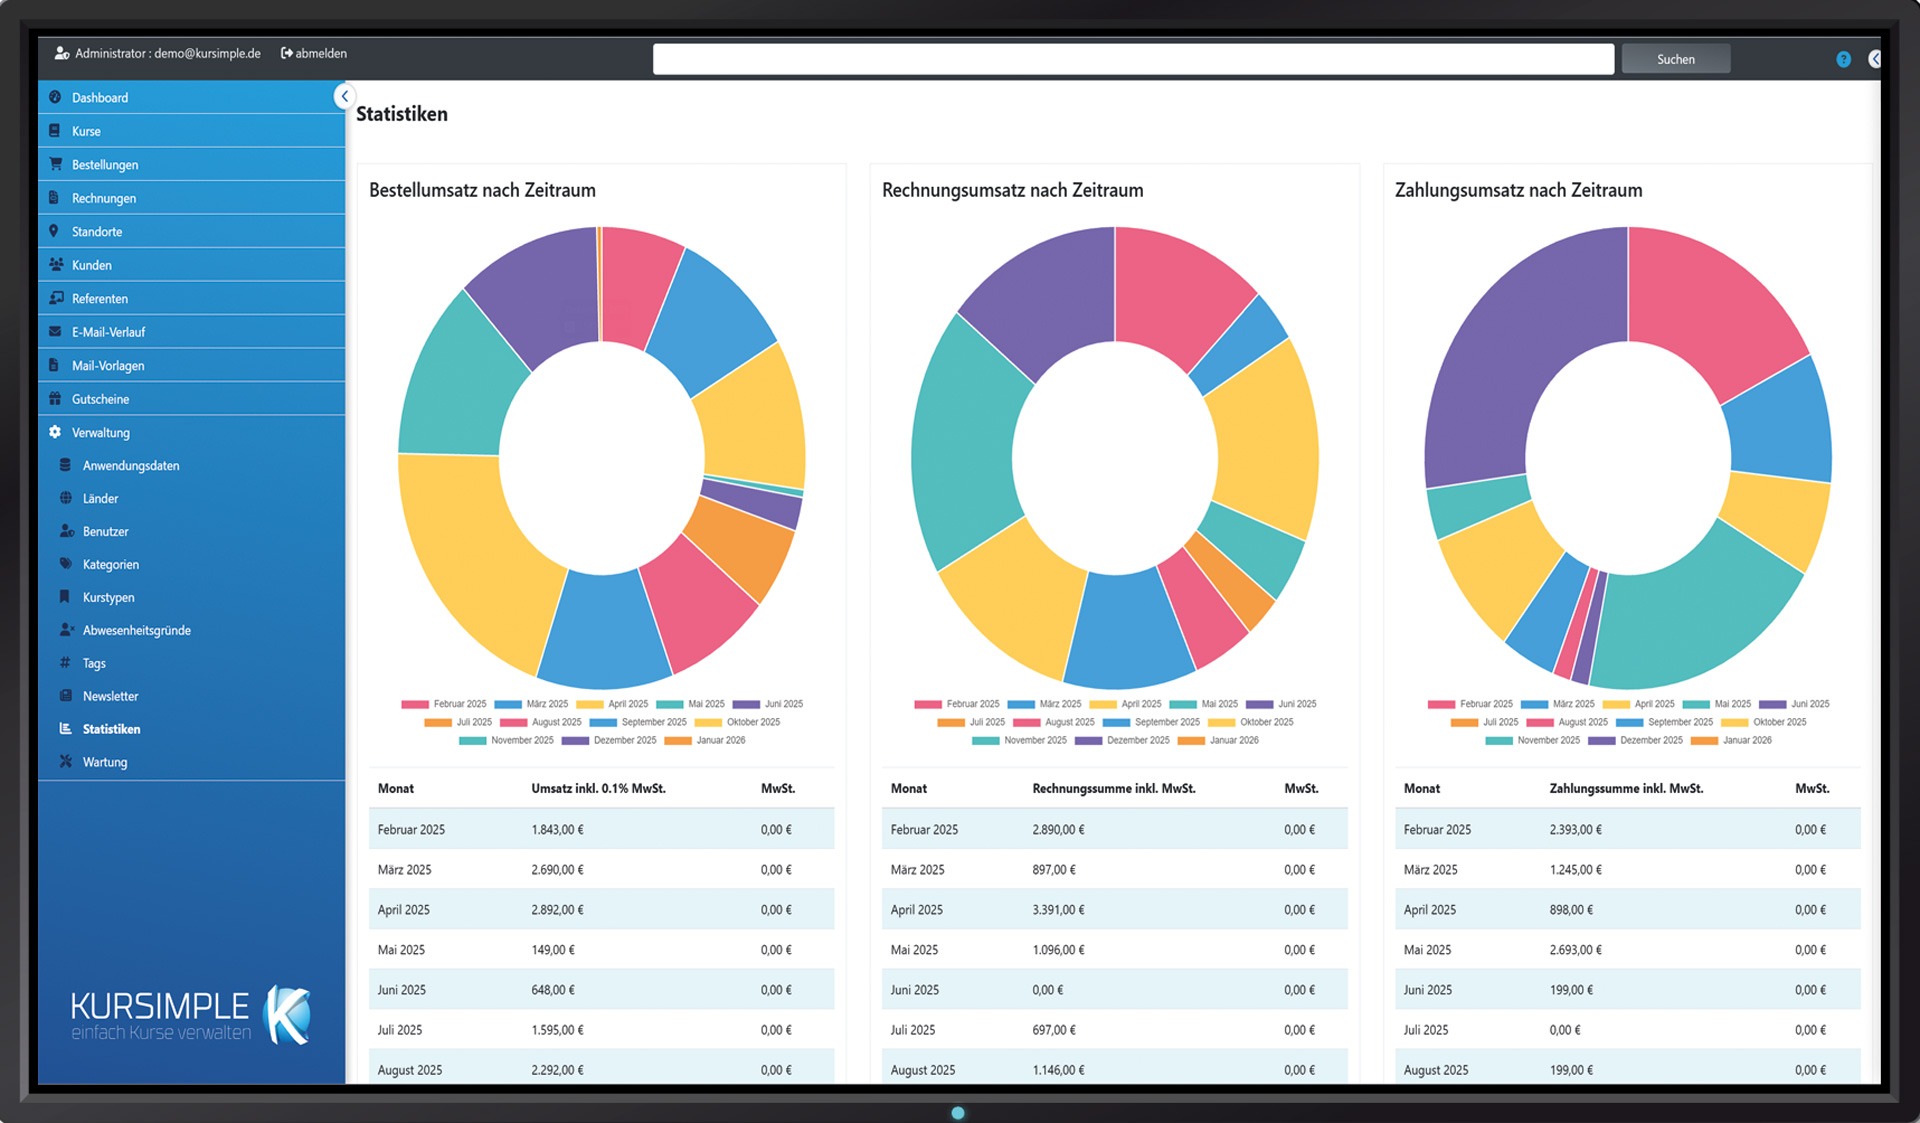
Task: Collapse sidebar with the chevron arrow button
Action: [x=344, y=96]
